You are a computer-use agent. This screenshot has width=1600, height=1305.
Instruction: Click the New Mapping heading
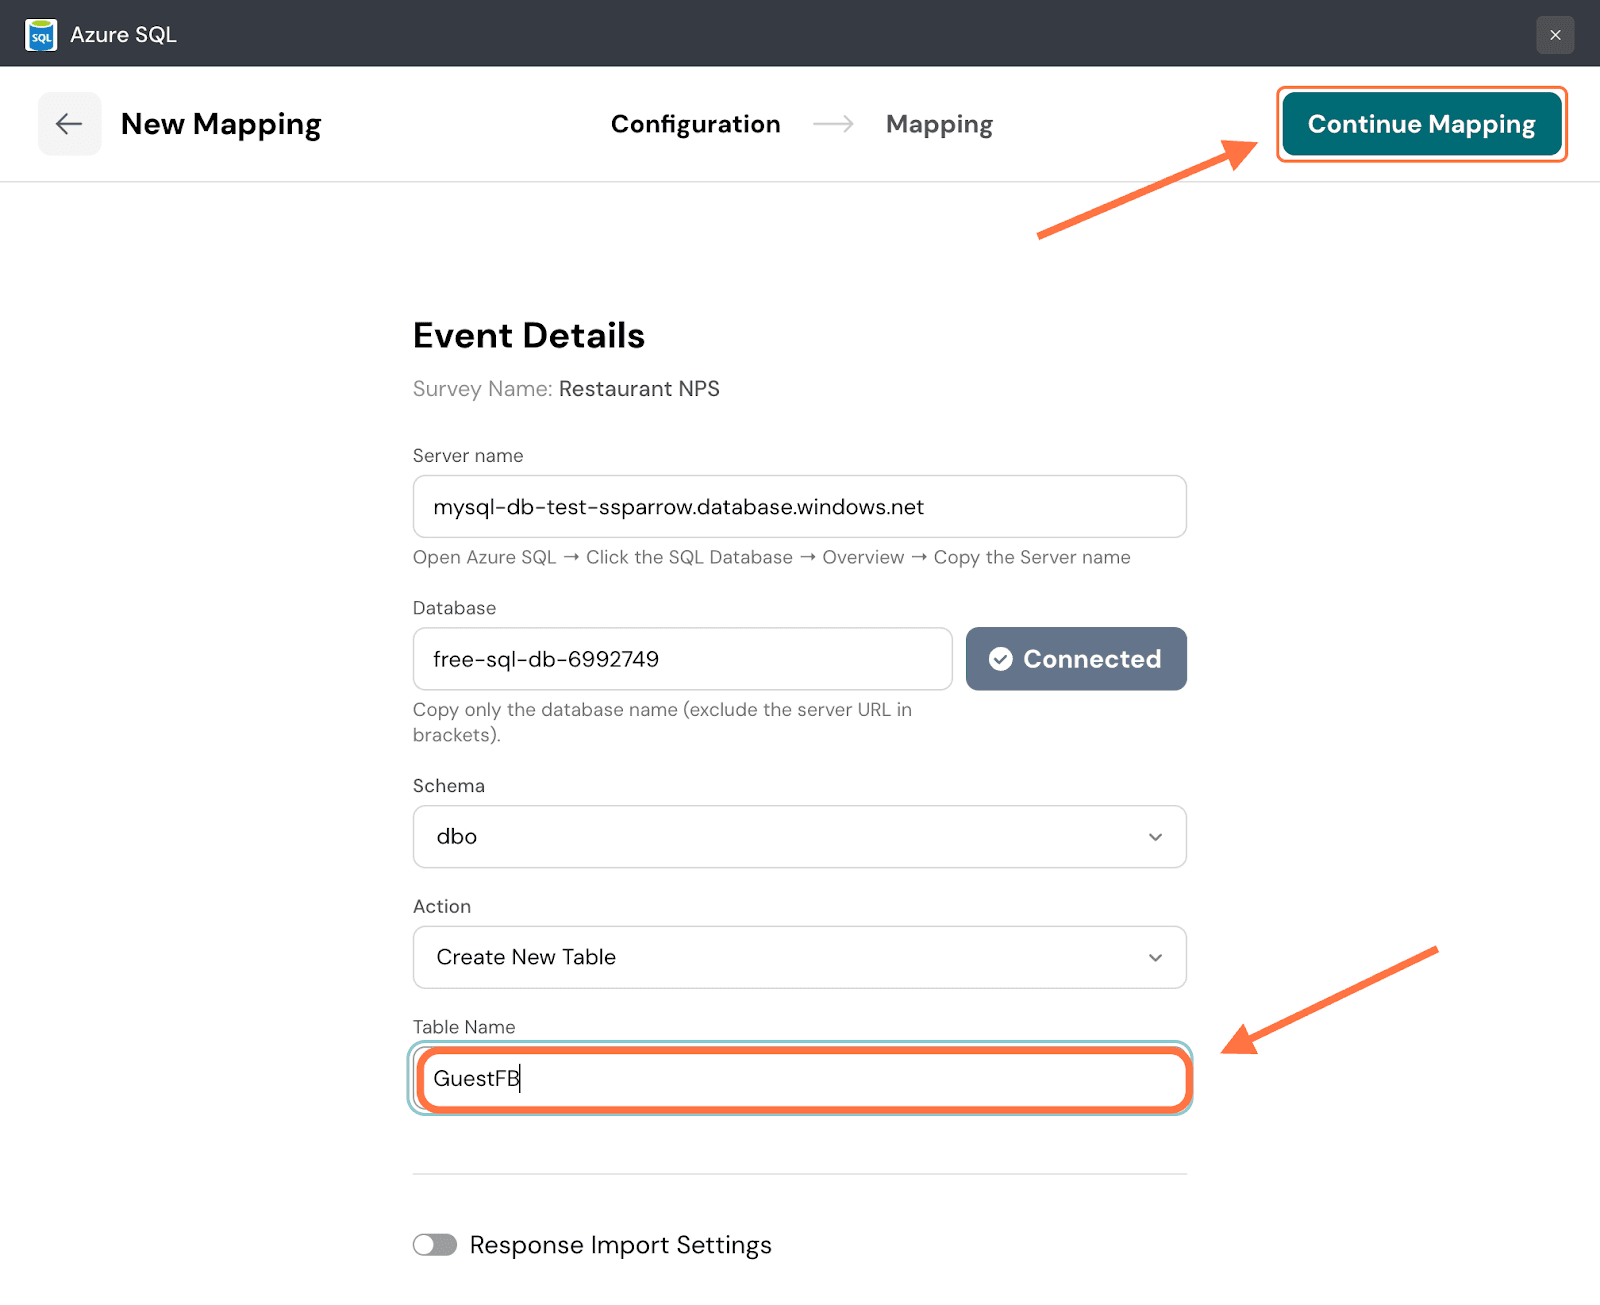point(221,124)
